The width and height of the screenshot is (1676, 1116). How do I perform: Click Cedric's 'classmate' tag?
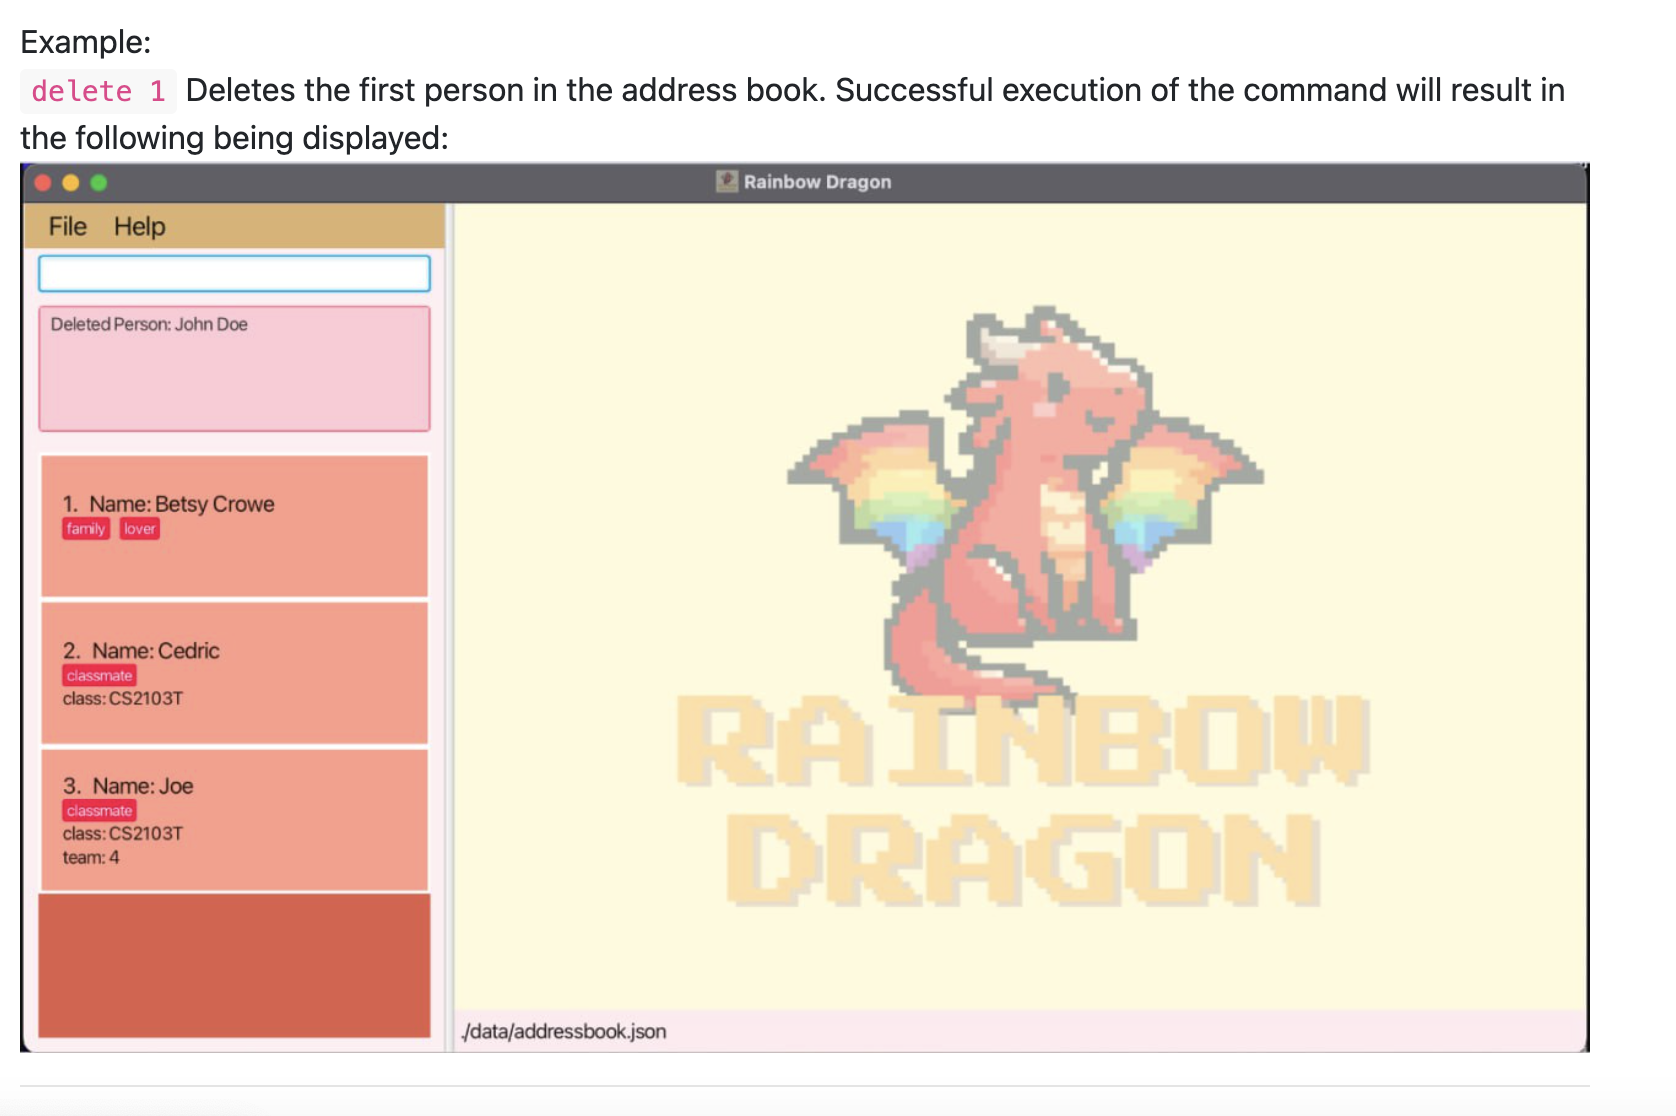(99, 676)
